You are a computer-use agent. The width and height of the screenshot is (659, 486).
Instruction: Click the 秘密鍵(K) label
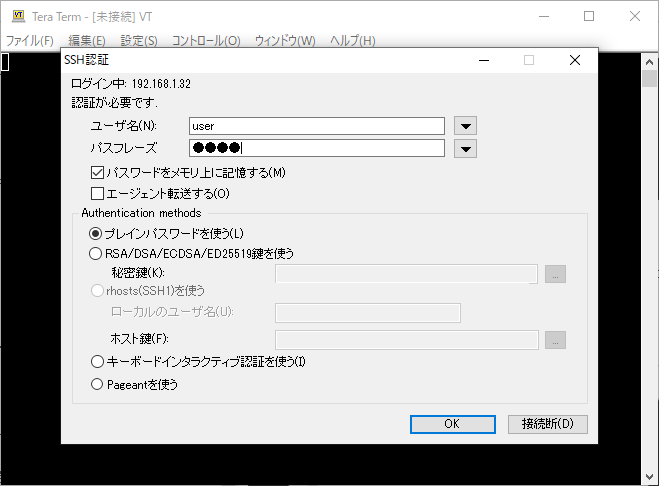(138, 273)
